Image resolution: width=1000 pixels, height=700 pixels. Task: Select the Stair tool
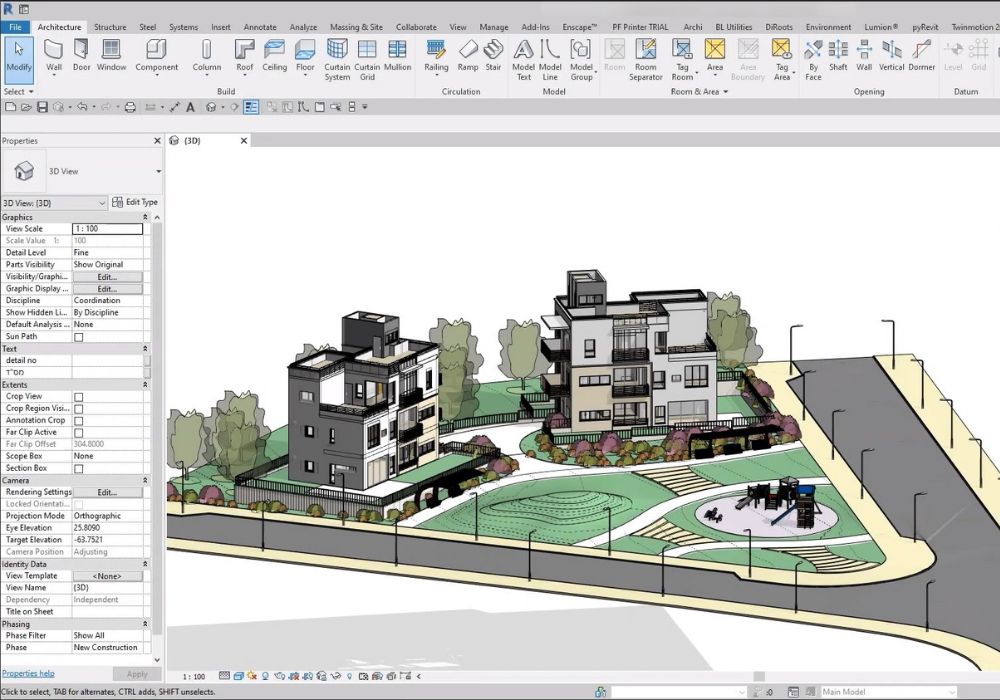(493, 54)
